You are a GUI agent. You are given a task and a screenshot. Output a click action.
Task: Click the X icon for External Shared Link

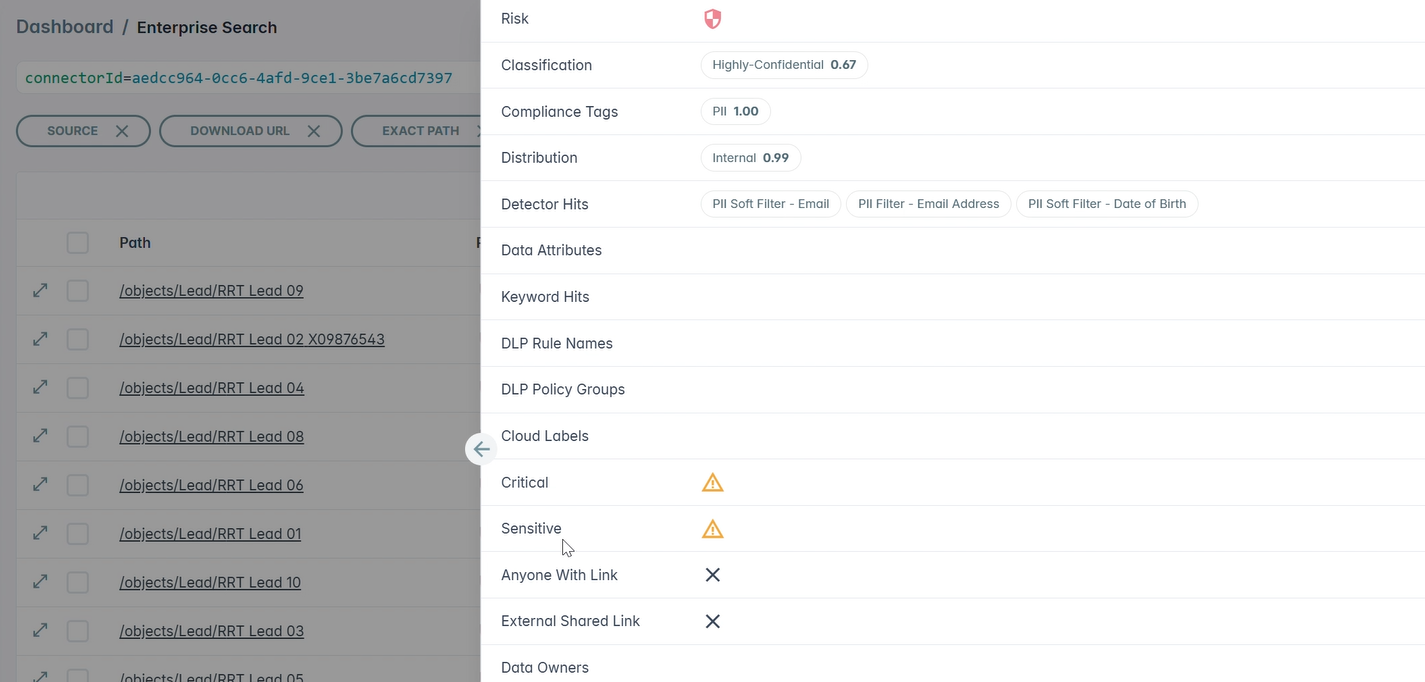pos(712,621)
